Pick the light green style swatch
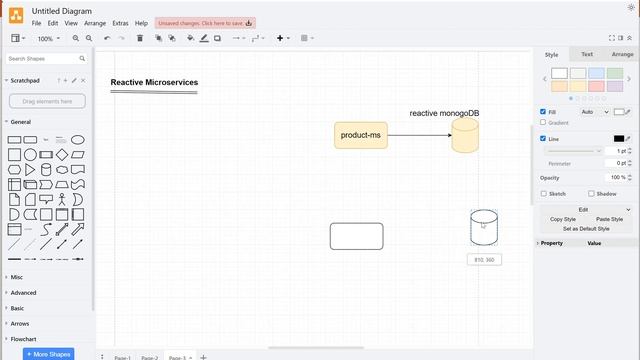The height and width of the screenshot is (360, 640). pos(615,73)
